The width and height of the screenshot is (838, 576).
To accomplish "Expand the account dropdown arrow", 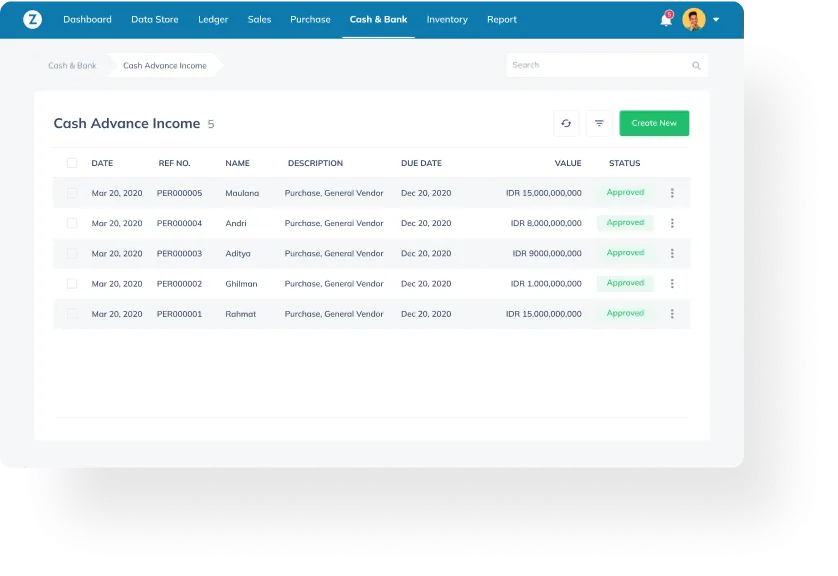I will pos(716,20).
